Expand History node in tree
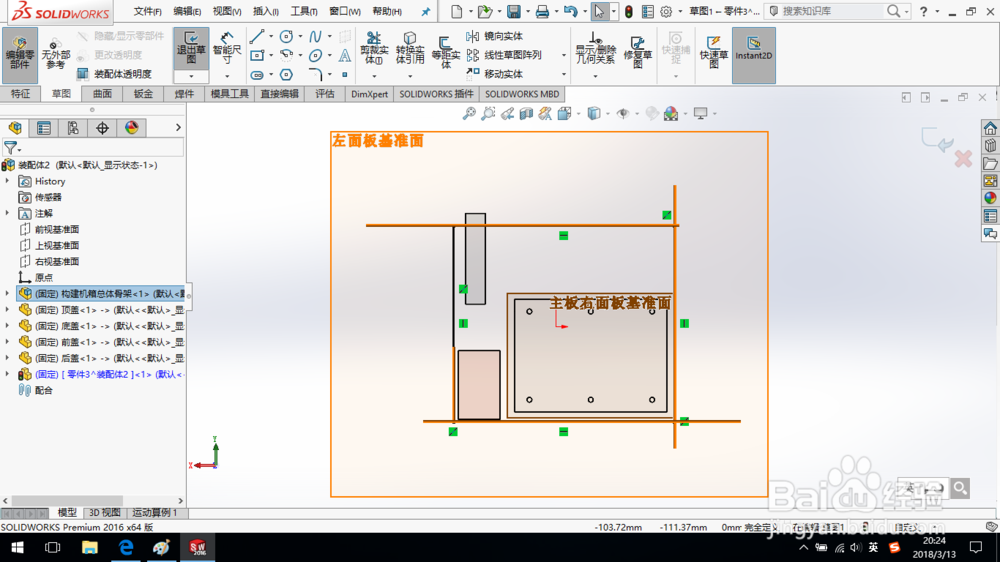The width and height of the screenshot is (1000, 562). (7, 181)
